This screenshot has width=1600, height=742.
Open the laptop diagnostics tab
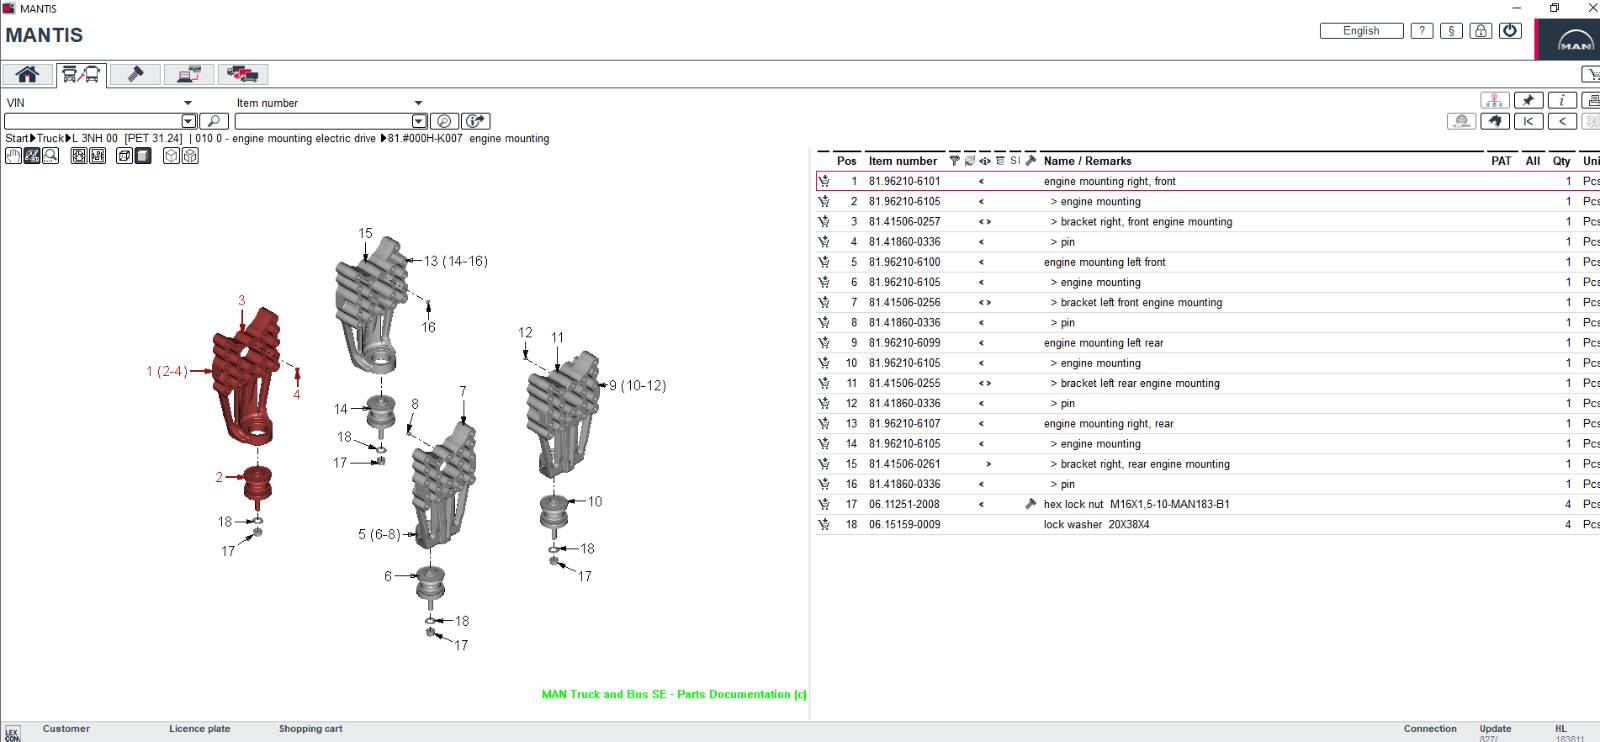[189, 74]
